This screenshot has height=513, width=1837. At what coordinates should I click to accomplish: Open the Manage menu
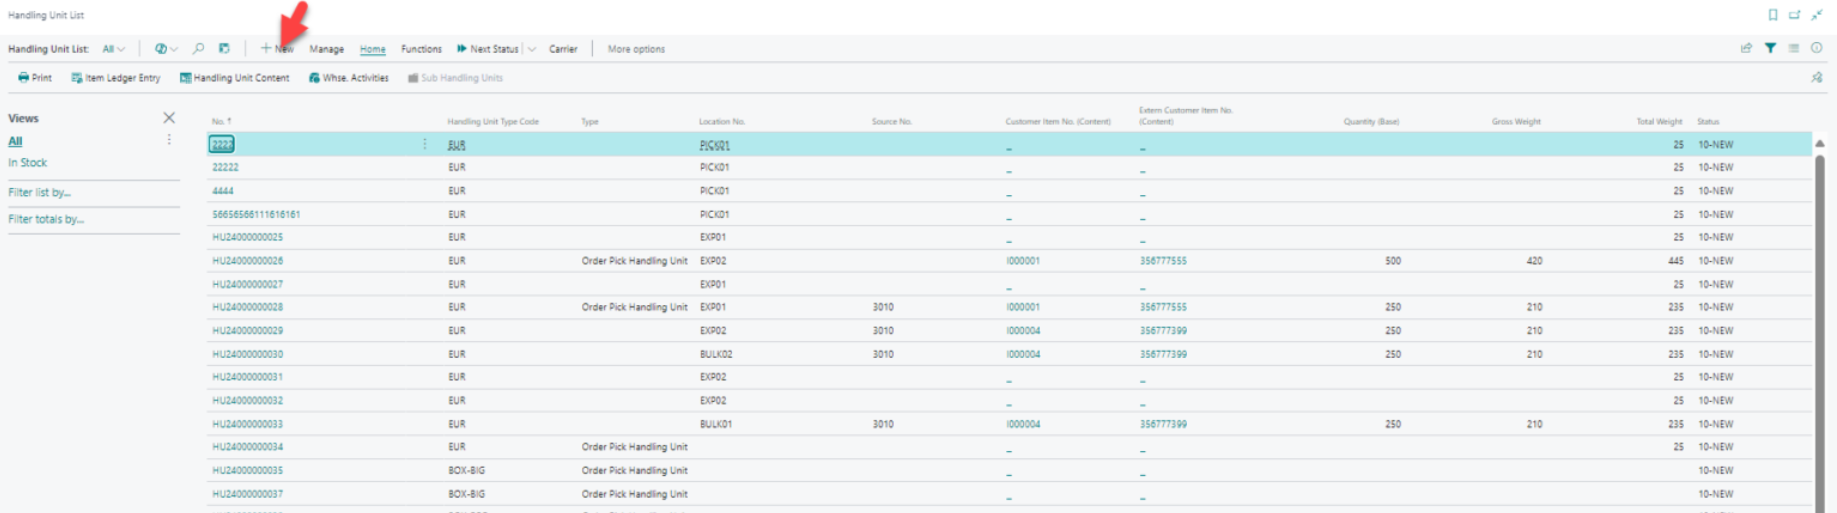[x=326, y=49]
